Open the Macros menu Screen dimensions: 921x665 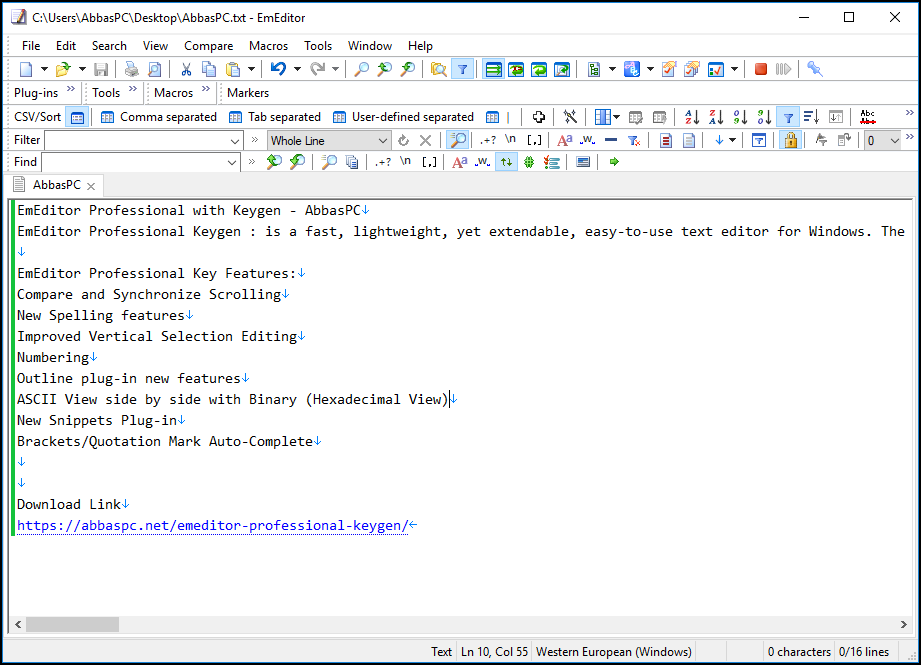click(268, 46)
